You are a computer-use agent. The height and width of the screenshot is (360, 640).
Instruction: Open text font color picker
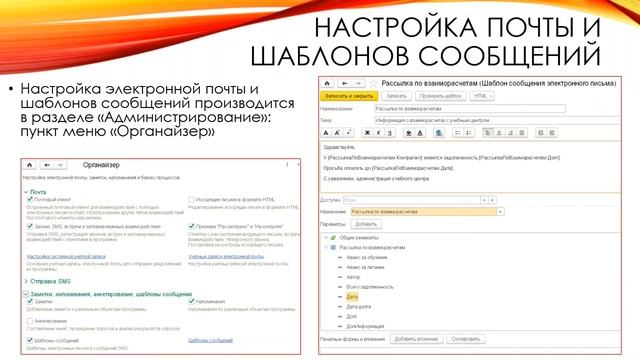420,133
